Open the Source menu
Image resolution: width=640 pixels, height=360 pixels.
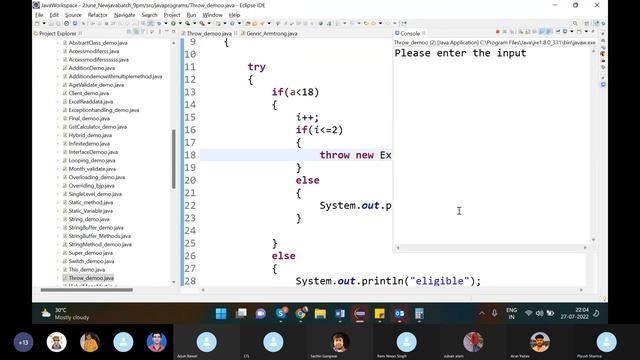click(73, 15)
